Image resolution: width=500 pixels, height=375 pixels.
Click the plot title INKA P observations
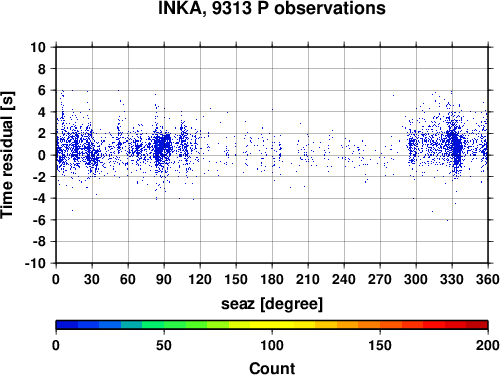tap(272, 8)
